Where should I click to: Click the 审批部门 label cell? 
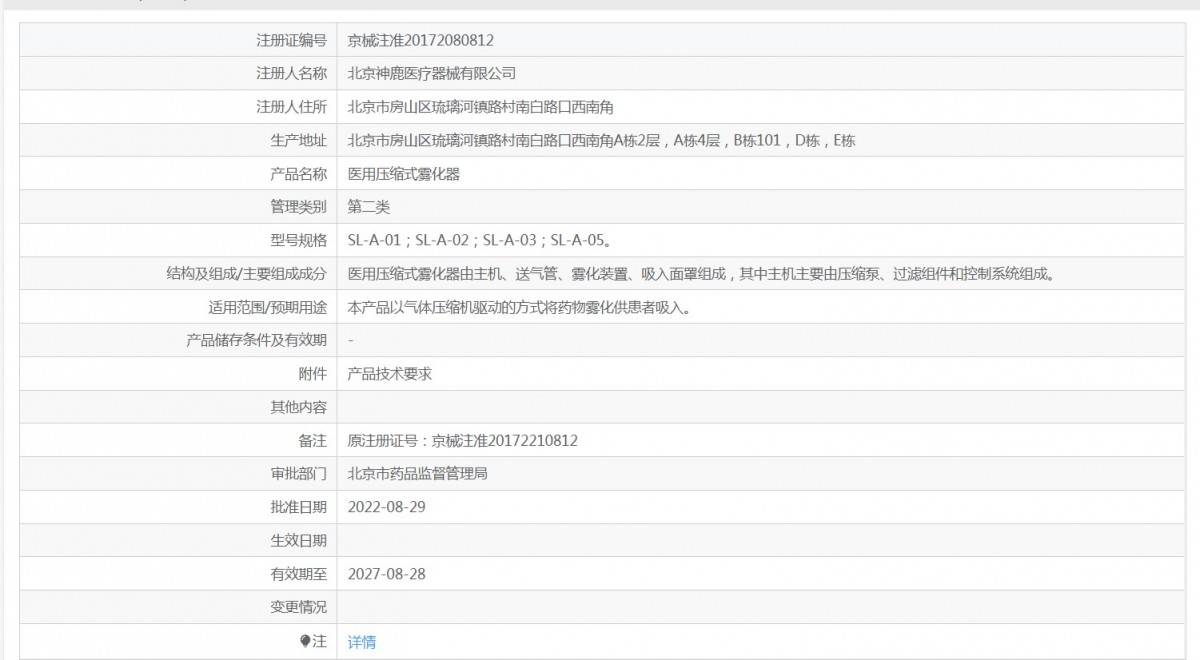(178, 474)
